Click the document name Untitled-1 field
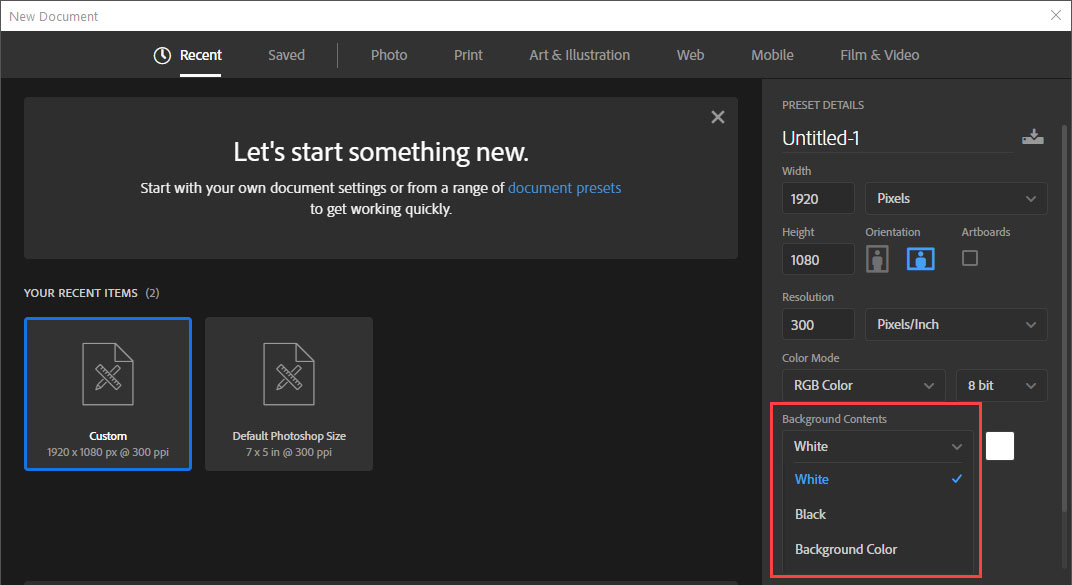The height and width of the screenshot is (585, 1072). pyautogui.click(x=896, y=138)
